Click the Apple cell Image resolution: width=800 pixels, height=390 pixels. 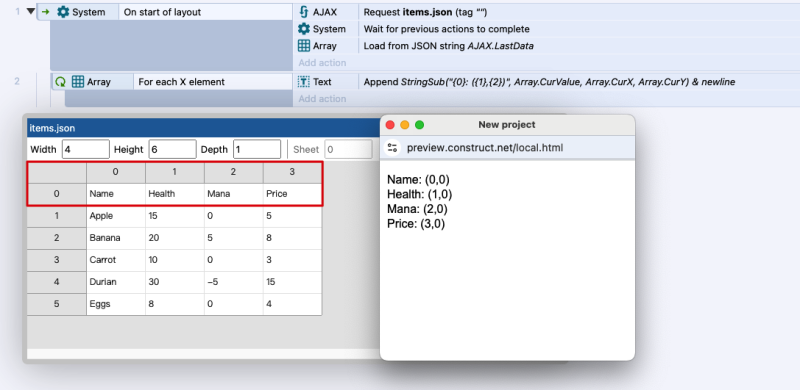pyautogui.click(x=116, y=216)
